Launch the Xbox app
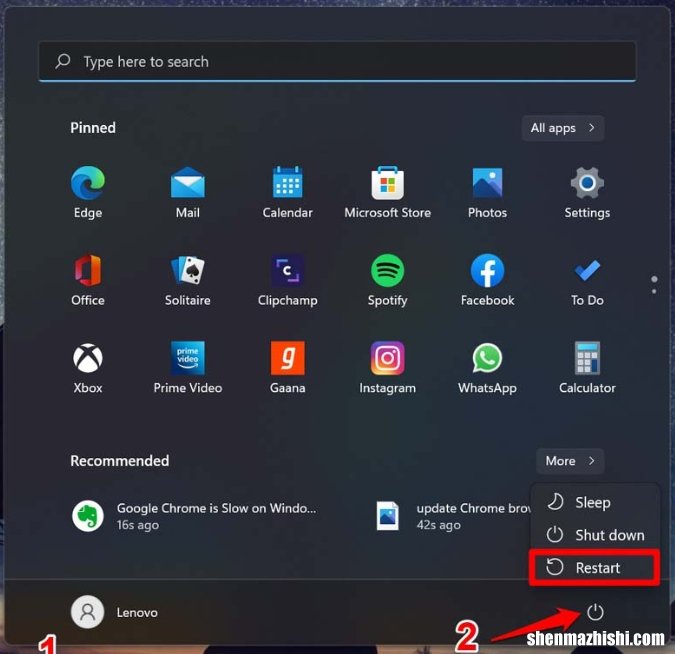This screenshot has height=654, width=675. 88,368
